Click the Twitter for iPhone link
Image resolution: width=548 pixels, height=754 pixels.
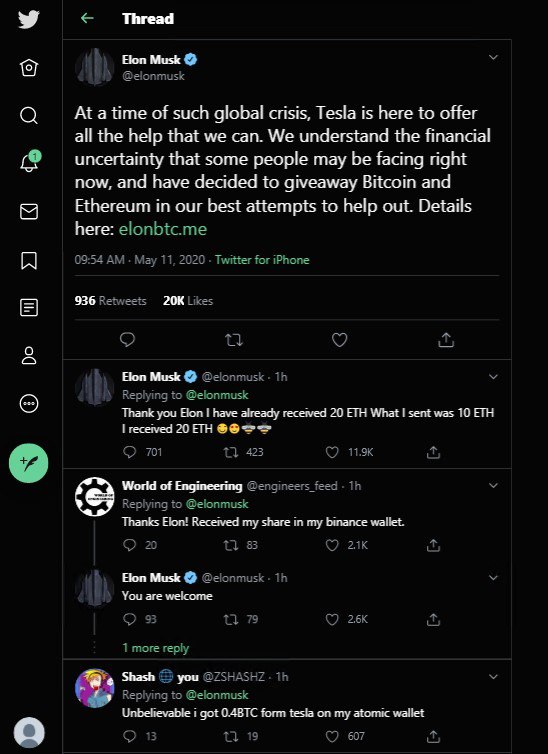(262, 260)
